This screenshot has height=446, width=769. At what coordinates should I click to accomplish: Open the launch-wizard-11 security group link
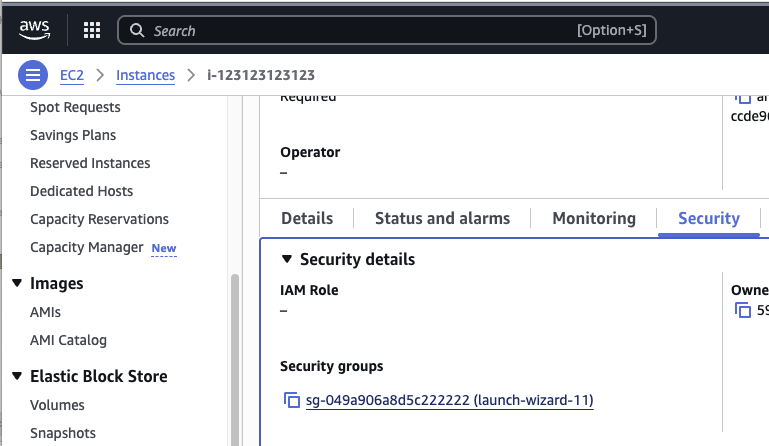[449, 400]
